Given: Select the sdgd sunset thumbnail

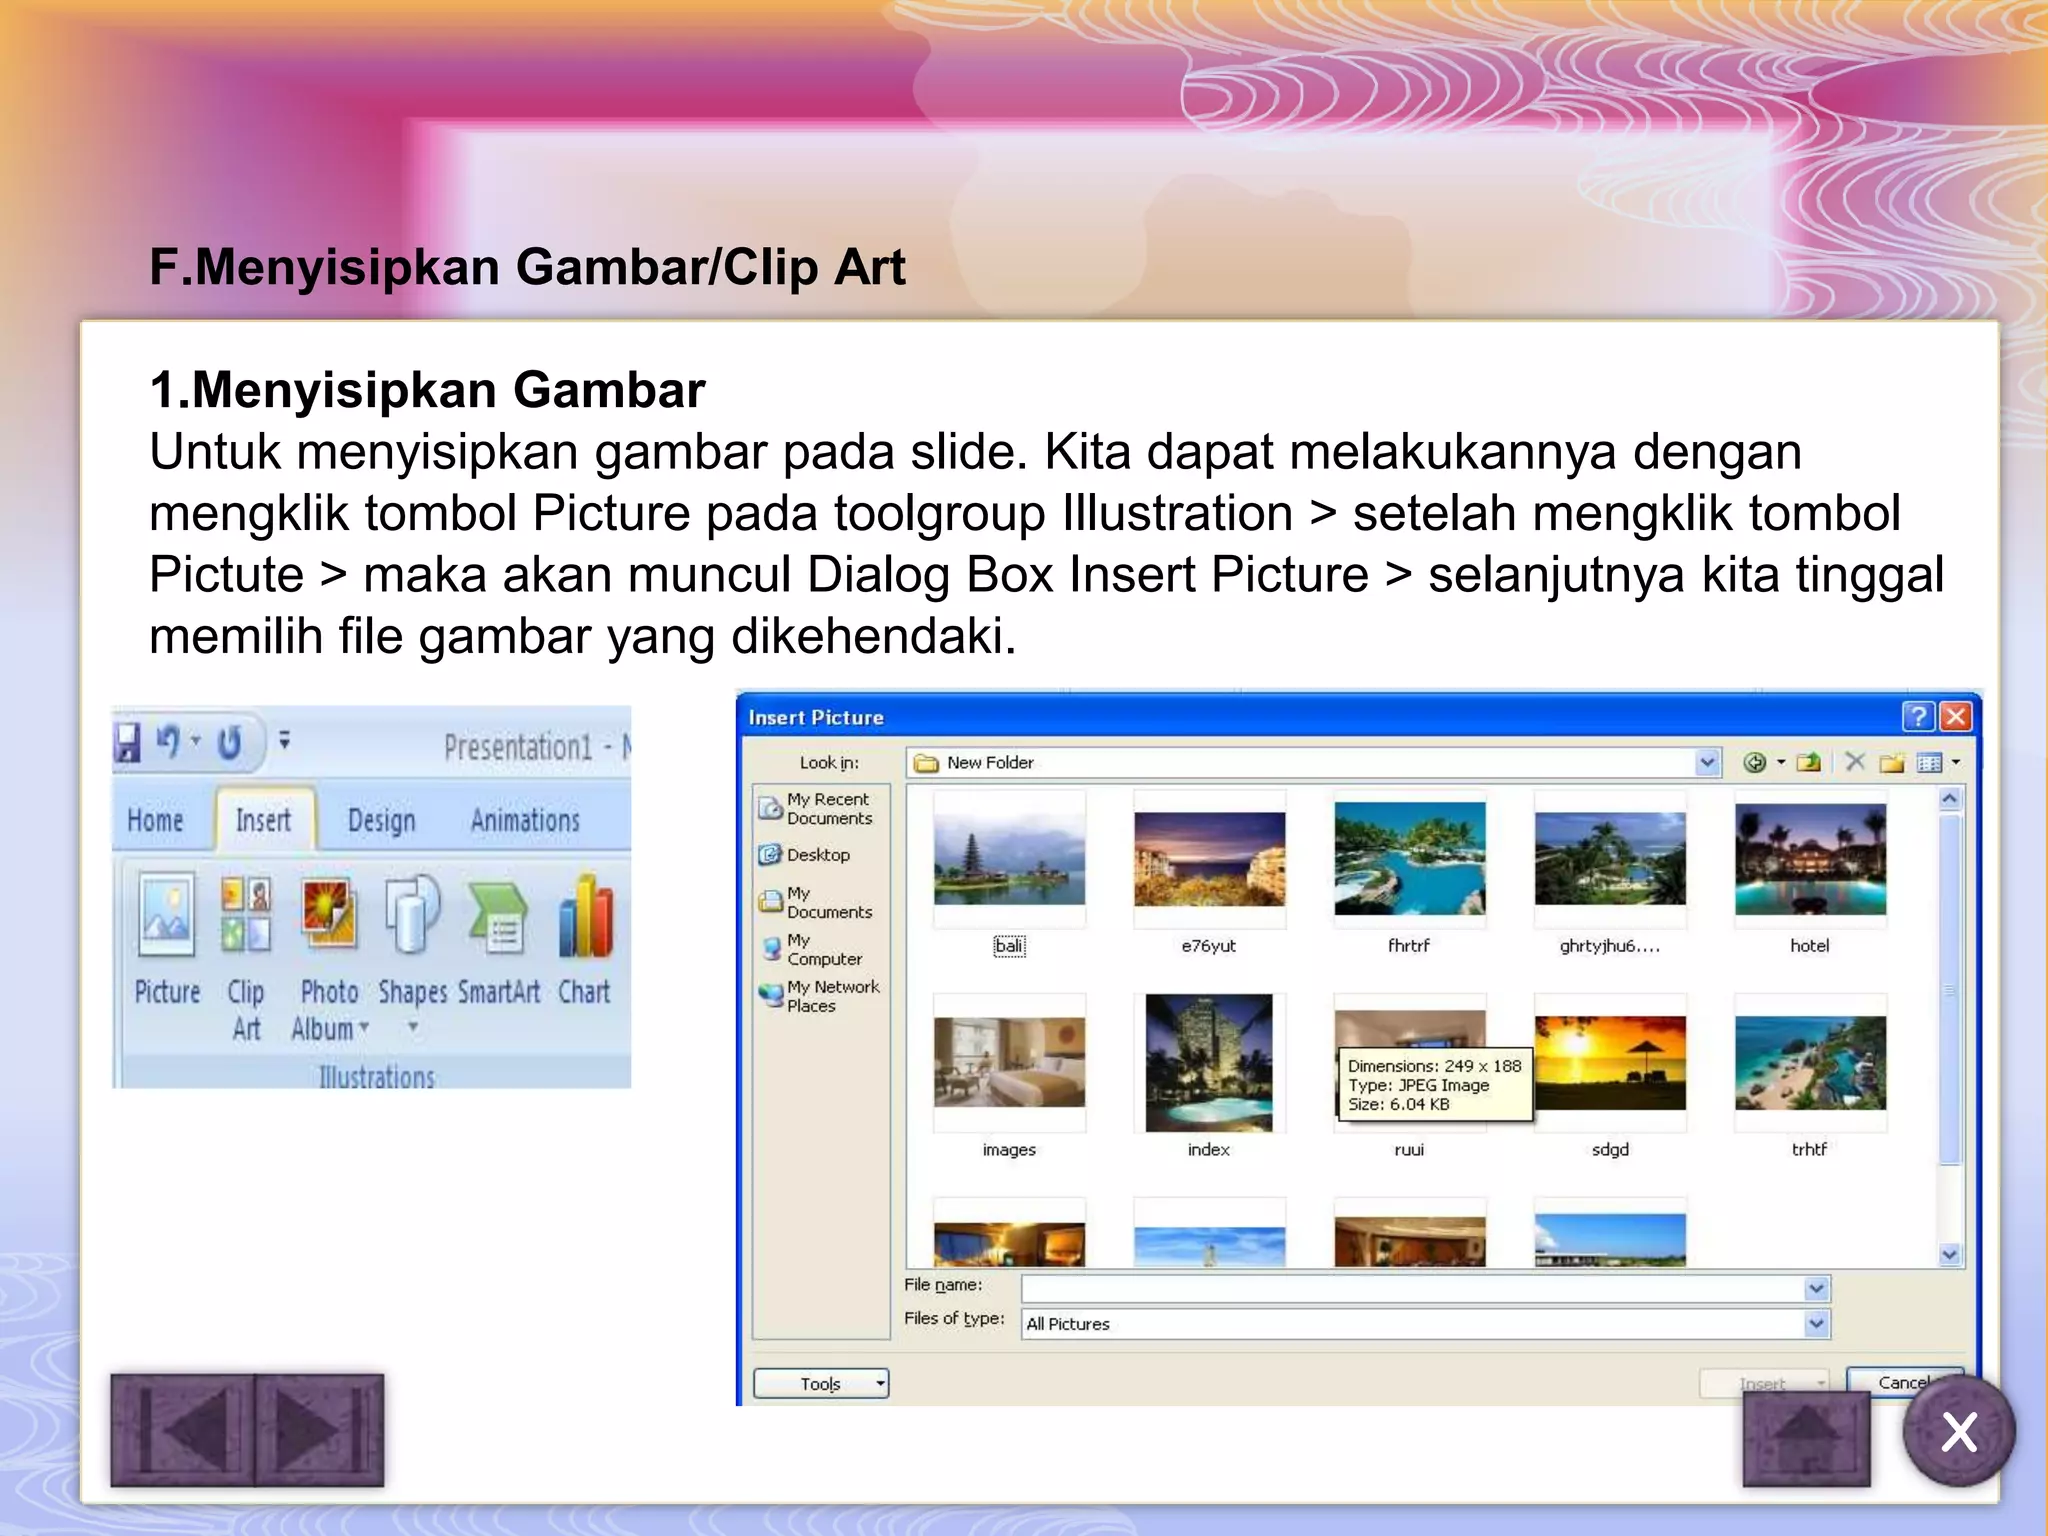Looking at the screenshot, I should [1610, 1063].
